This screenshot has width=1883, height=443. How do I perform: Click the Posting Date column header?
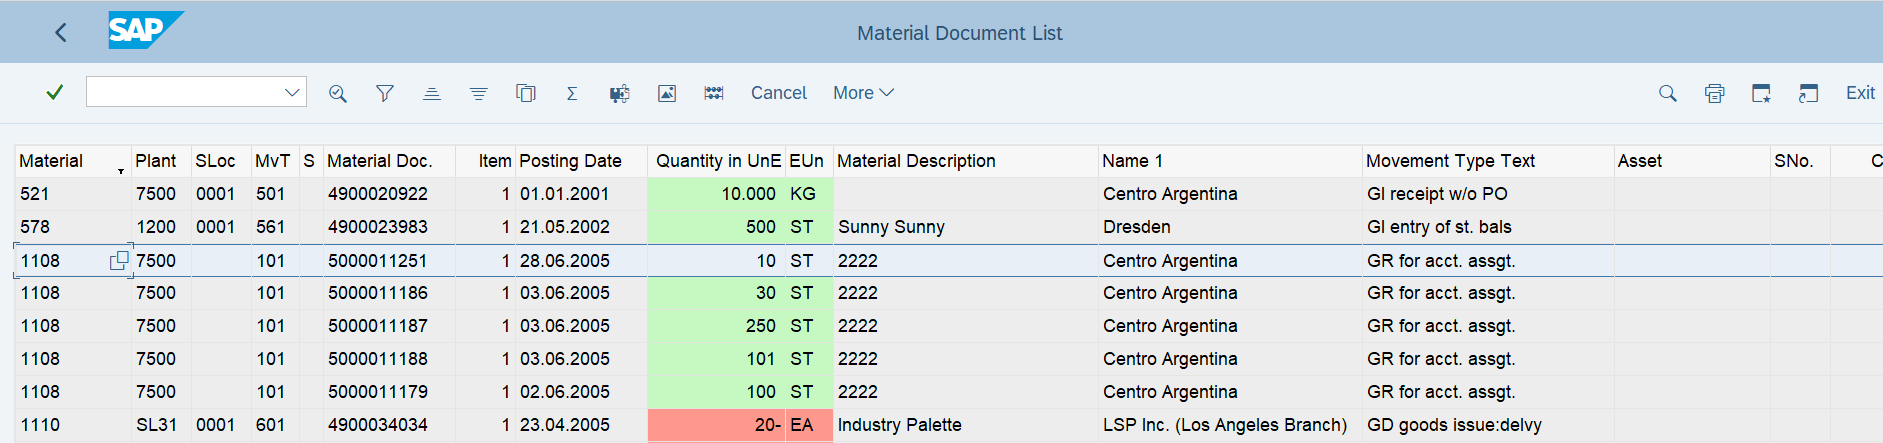tap(570, 161)
